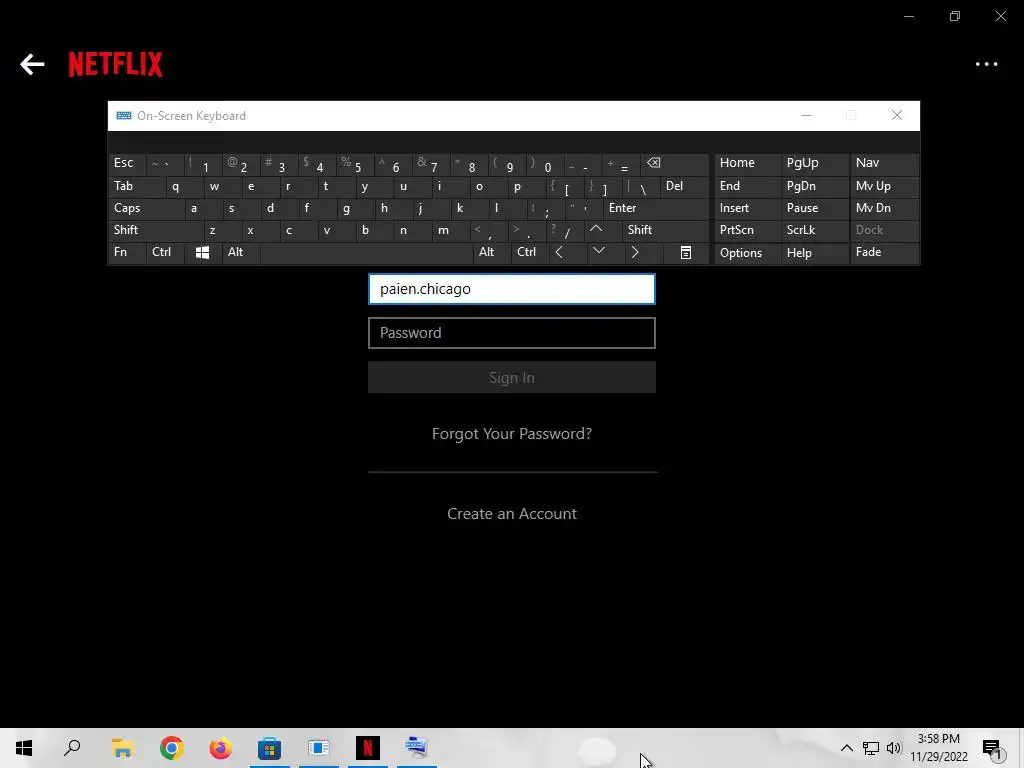Viewport: 1024px width, 768px height.
Task: Launch Firefox from taskbar
Action: 220,748
